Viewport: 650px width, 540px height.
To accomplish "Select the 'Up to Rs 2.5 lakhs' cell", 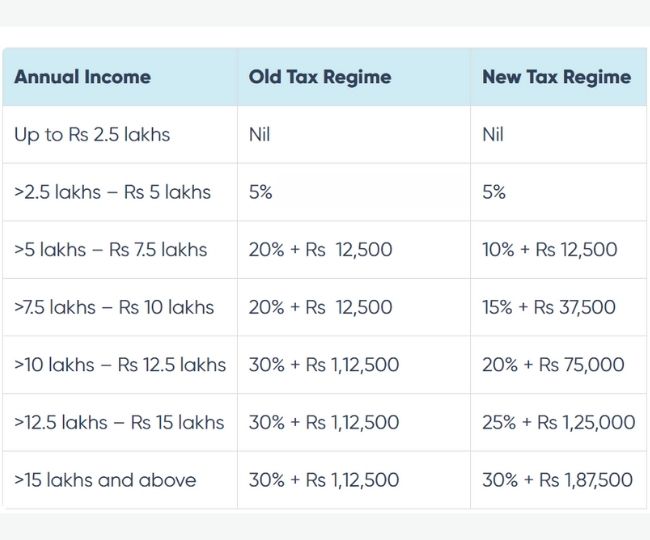I will point(92,135).
